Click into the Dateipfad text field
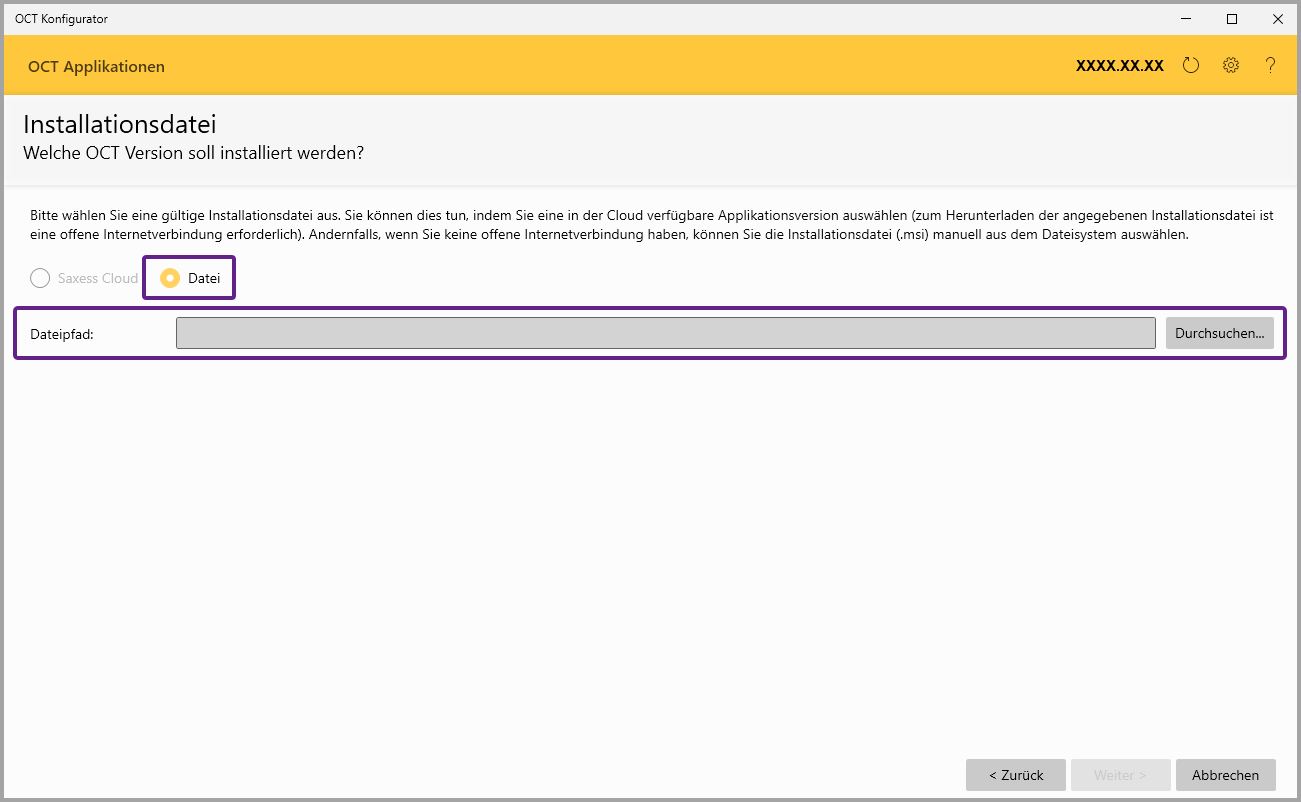Image resolution: width=1301 pixels, height=802 pixels. (x=665, y=333)
